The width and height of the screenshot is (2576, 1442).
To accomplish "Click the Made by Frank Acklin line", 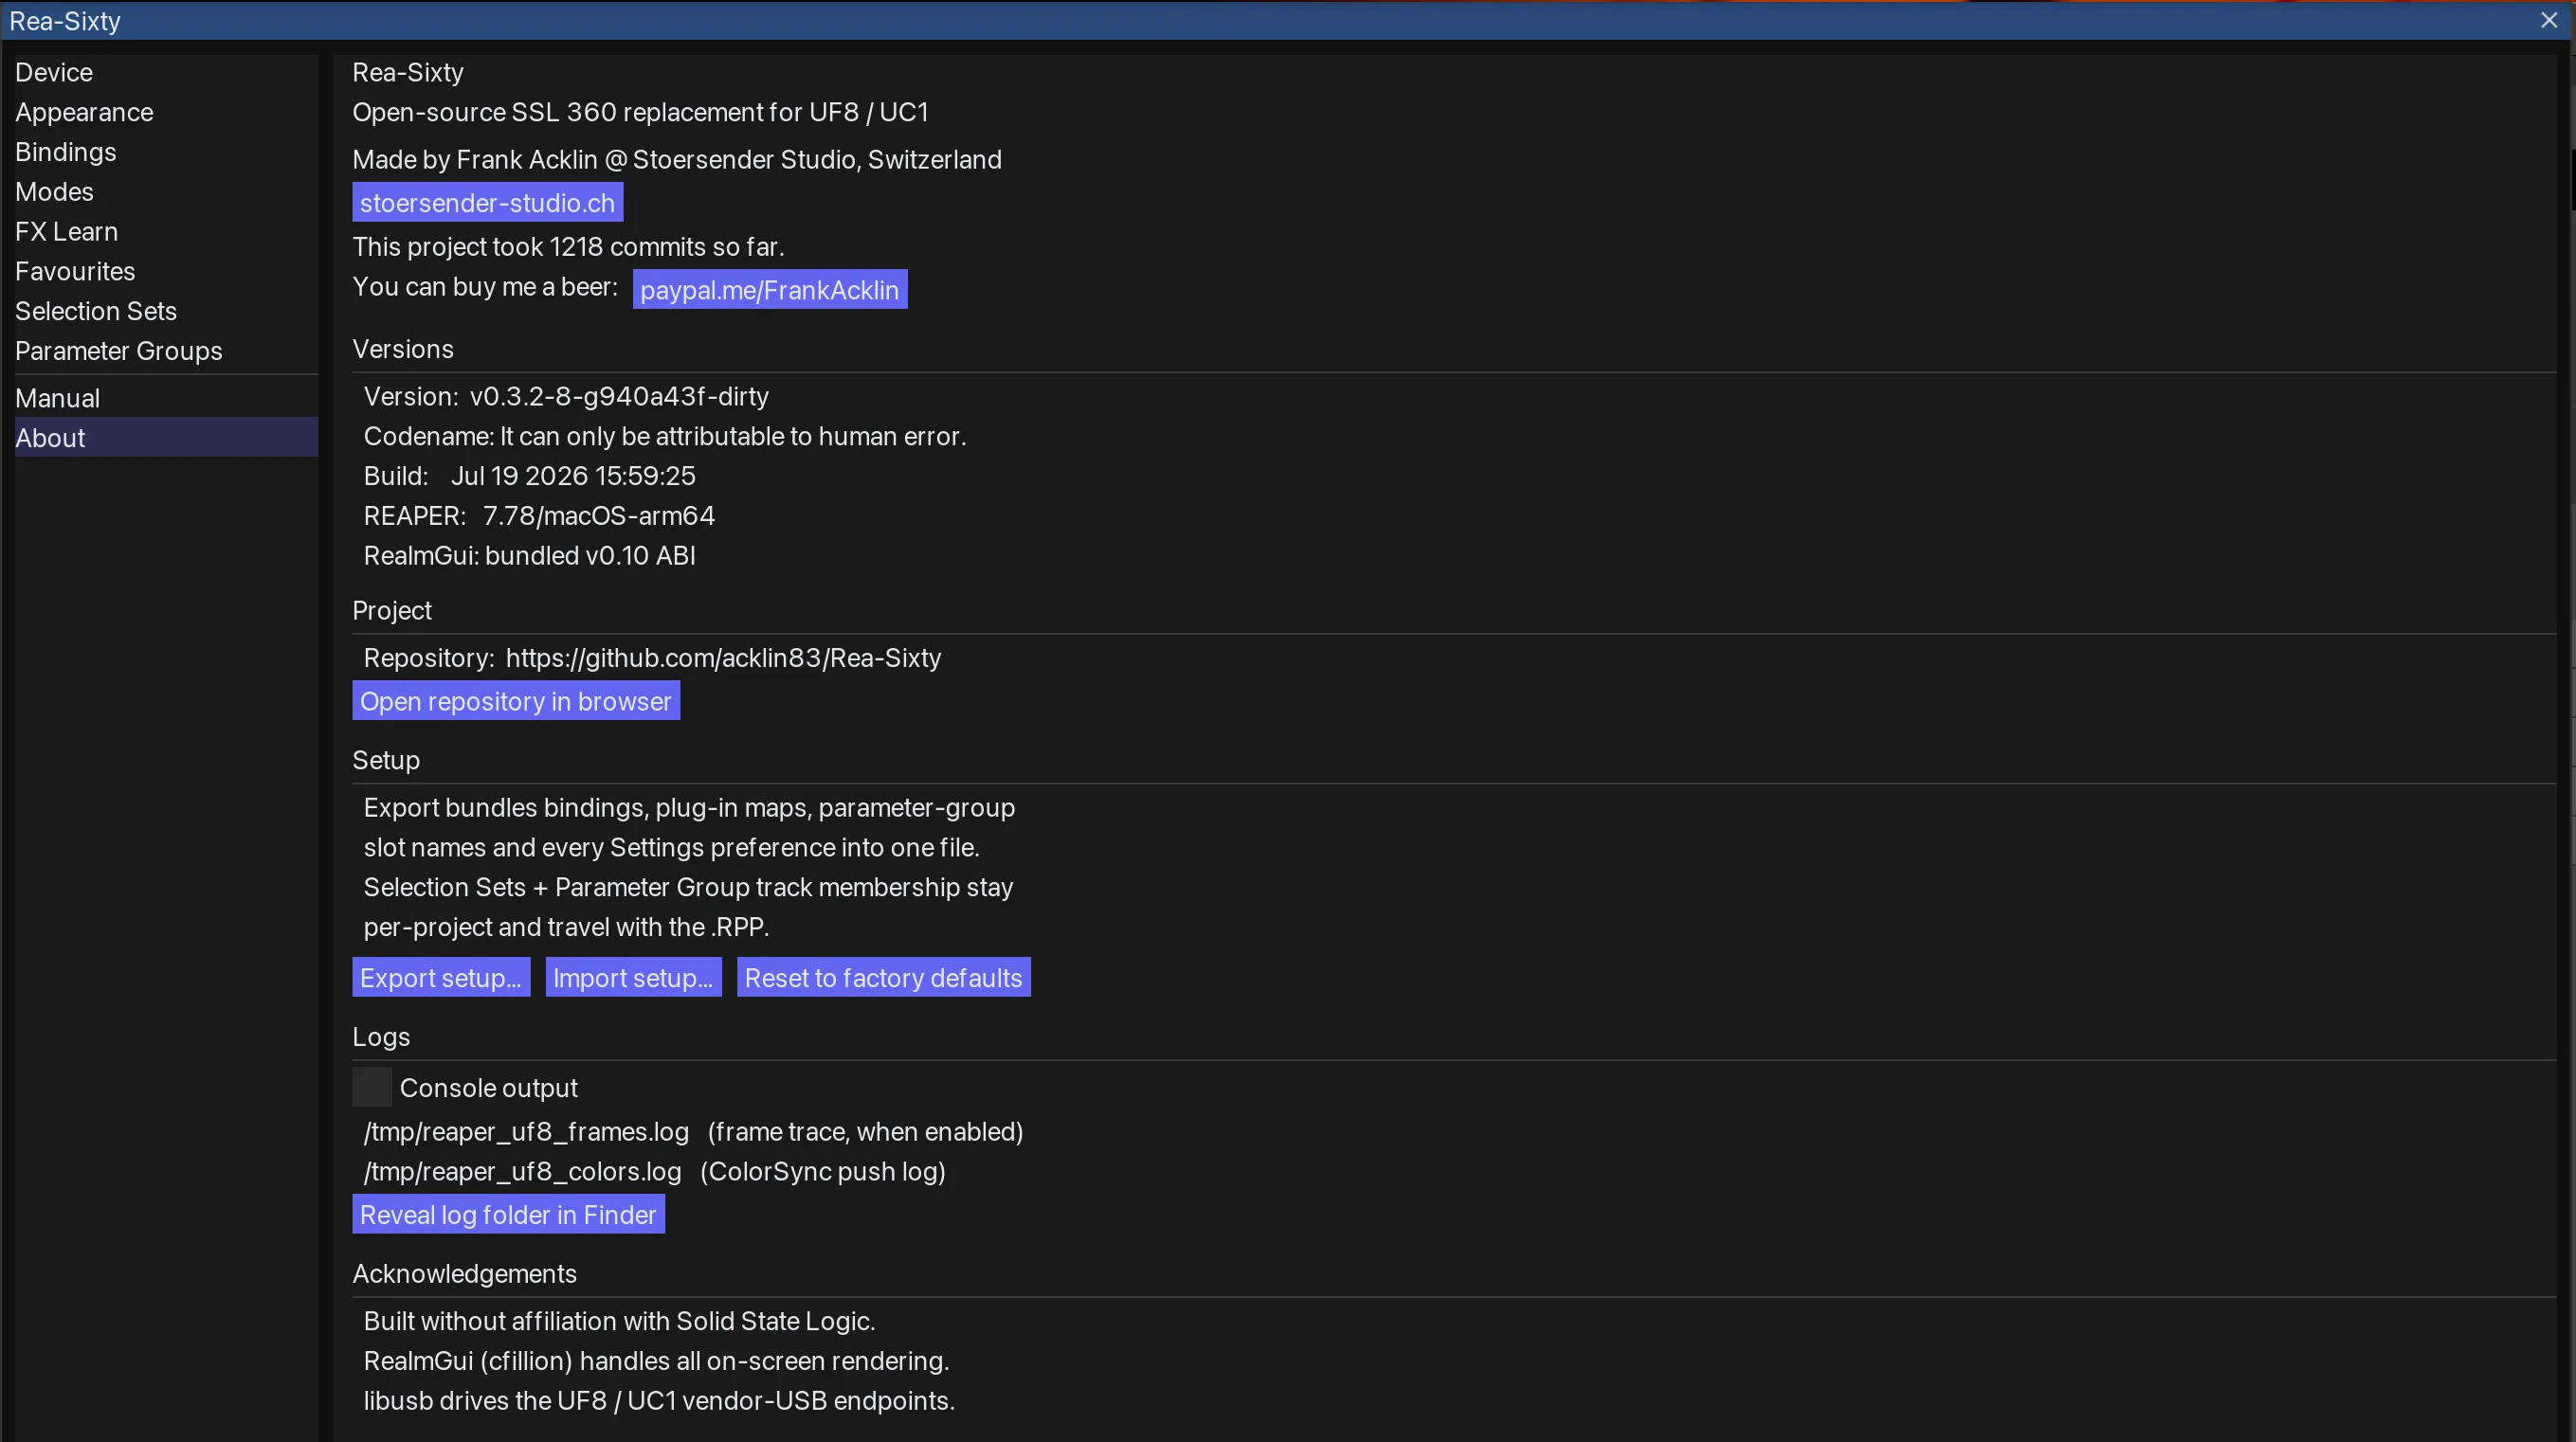I will tap(676, 160).
